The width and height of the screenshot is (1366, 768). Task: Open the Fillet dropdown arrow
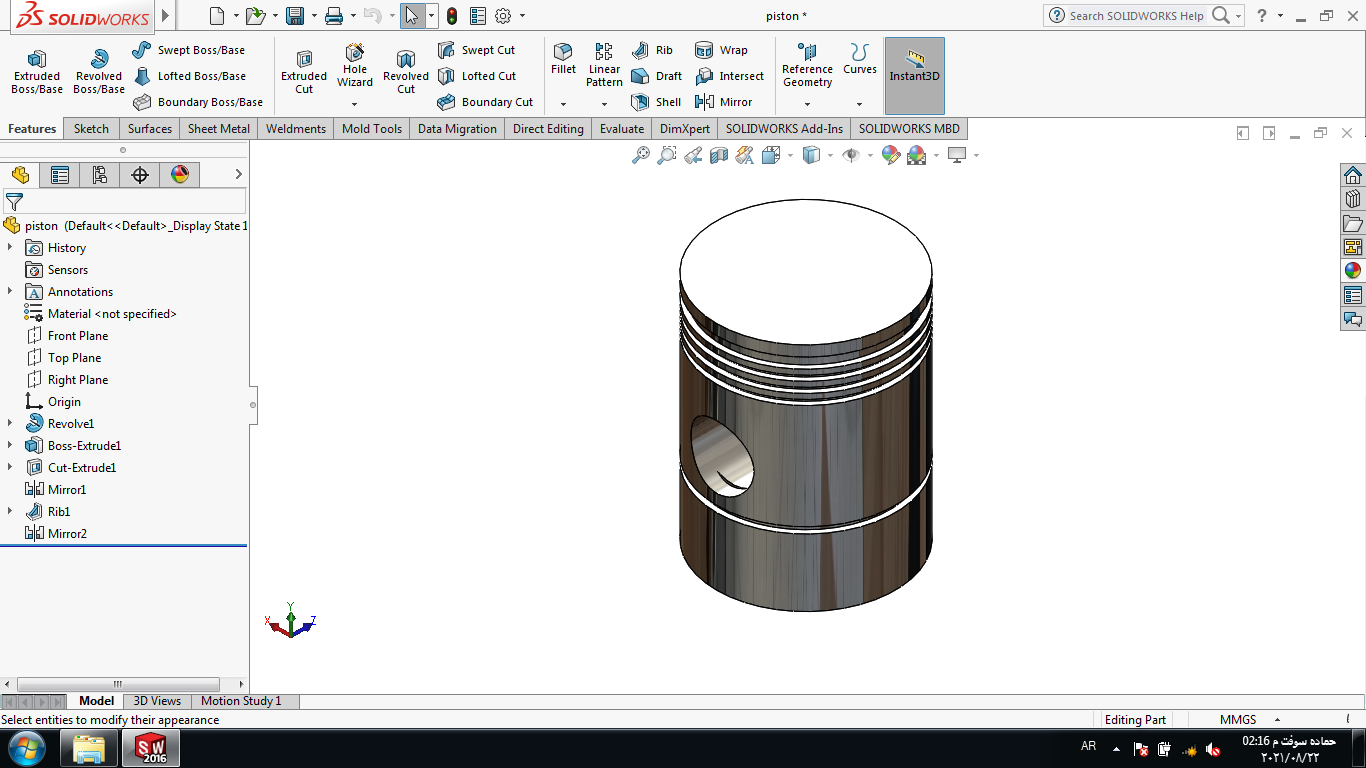[563, 104]
